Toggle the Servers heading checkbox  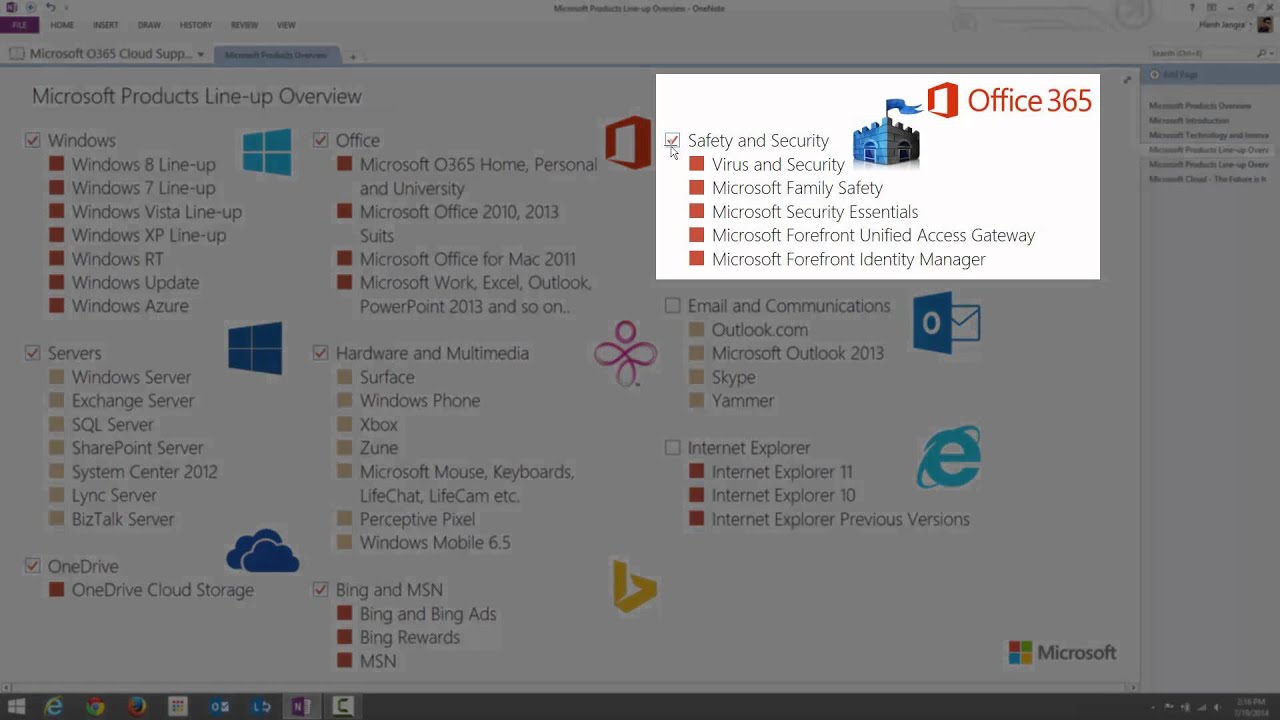click(32, 353)
